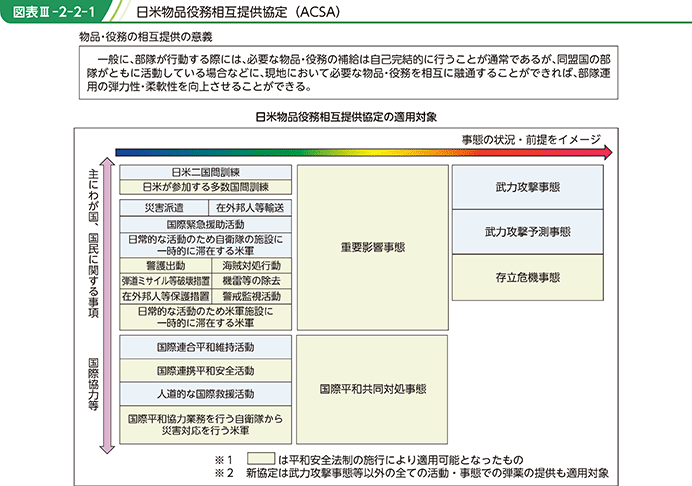This screenshot has height=486, width=692.
Task: Click the 重要影響事態 box
Action: pos(373,248)
